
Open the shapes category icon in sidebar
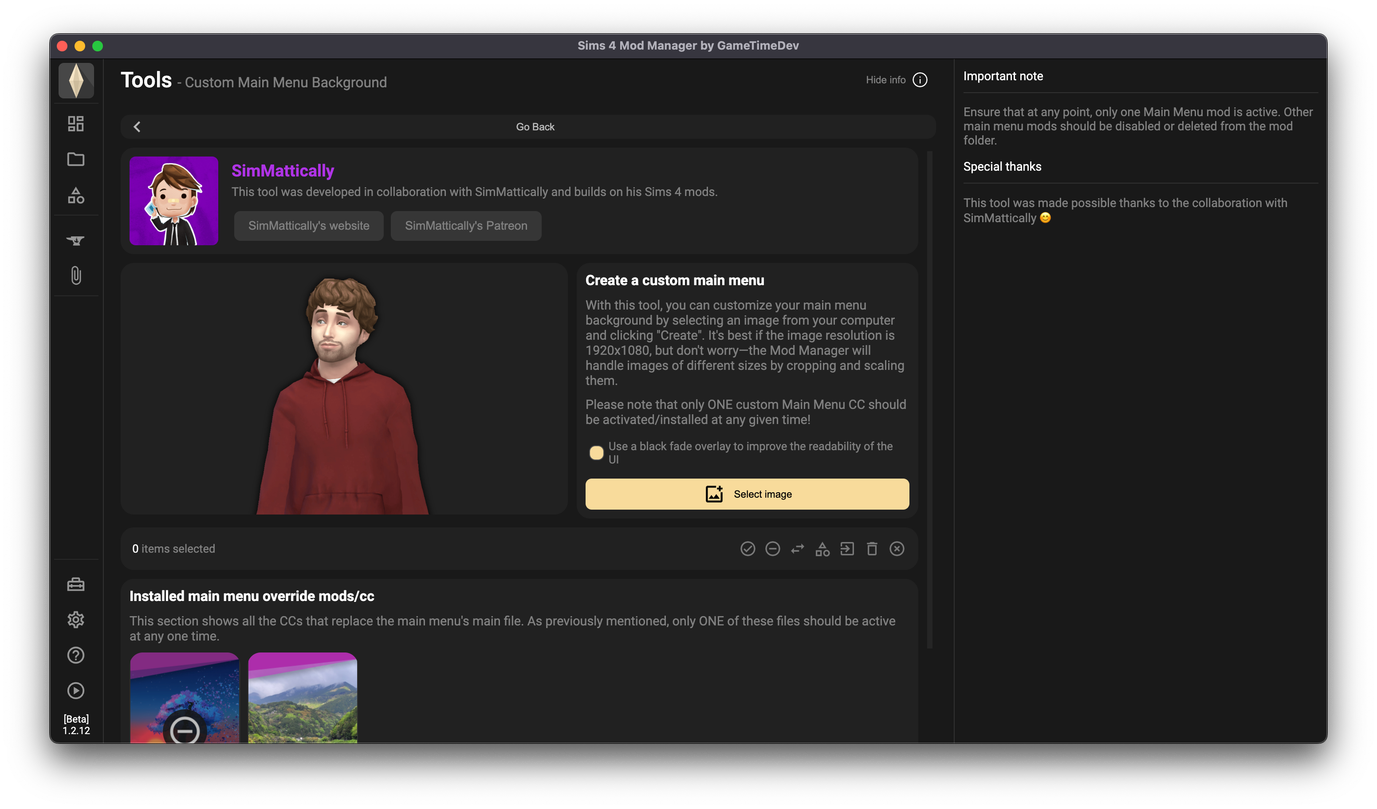click(76, 195)
